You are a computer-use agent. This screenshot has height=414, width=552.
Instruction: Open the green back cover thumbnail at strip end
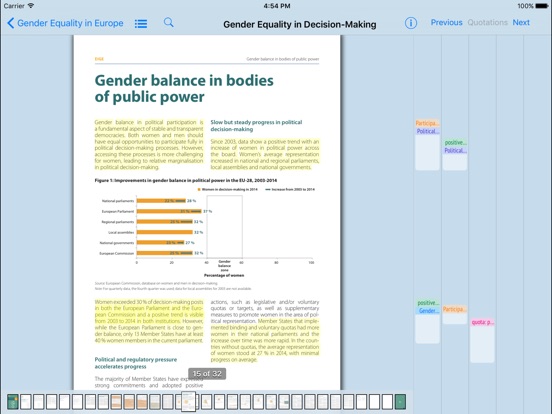coord(400,402)
